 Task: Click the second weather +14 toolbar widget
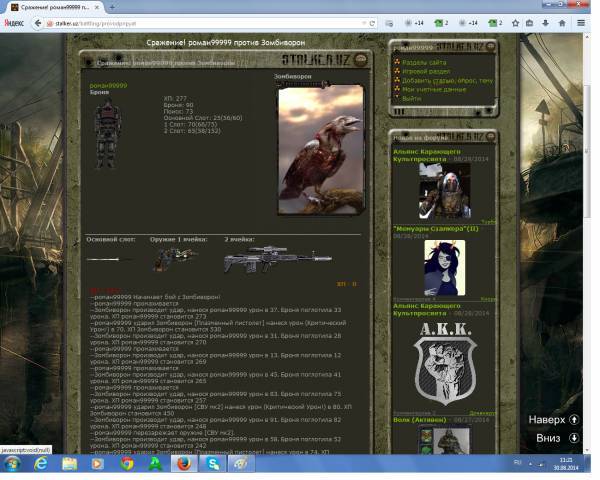point(468,23)
